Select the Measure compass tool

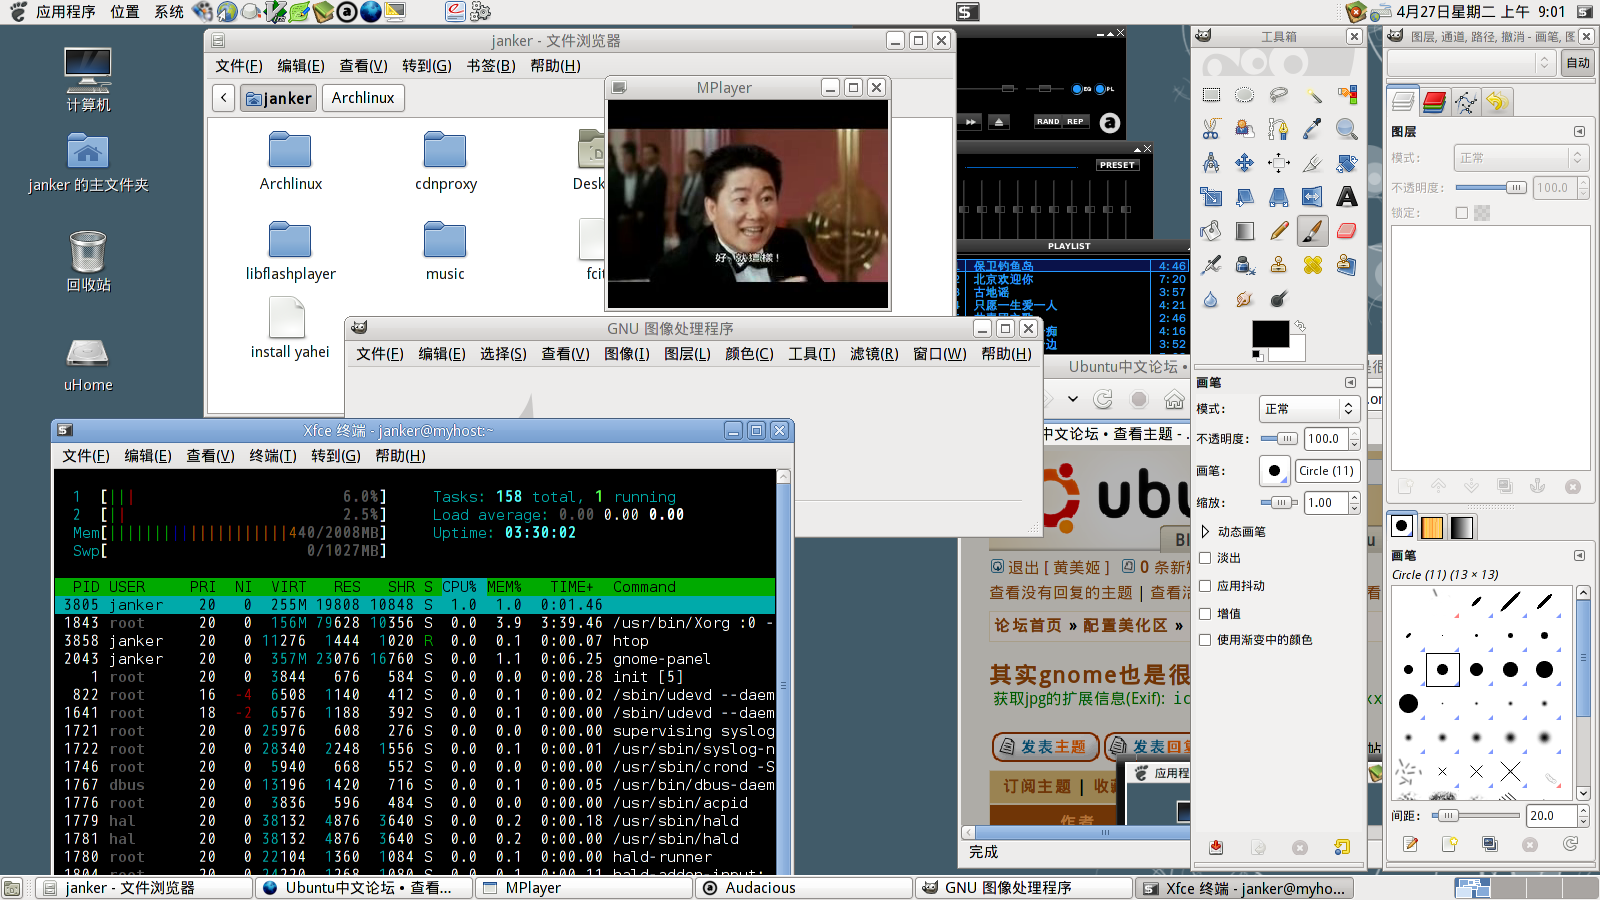click(1211, 163)
